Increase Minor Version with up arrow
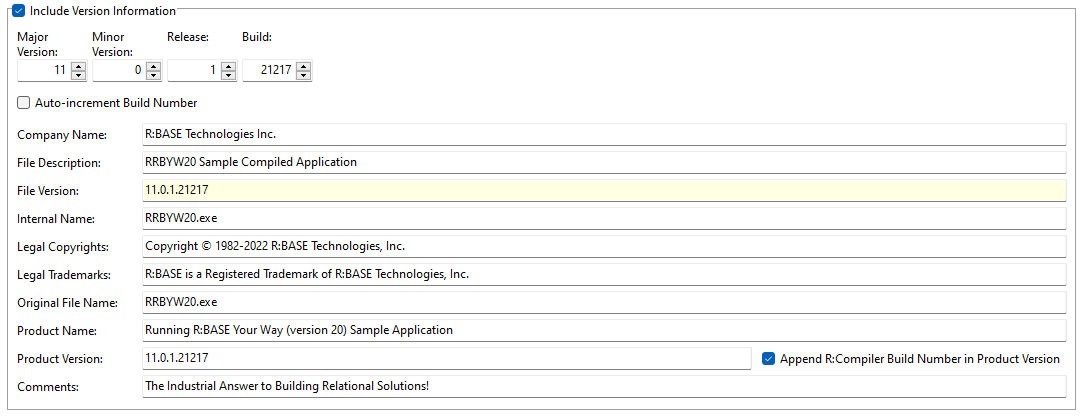Screen dimensions: 1084x418 (153, 66)
